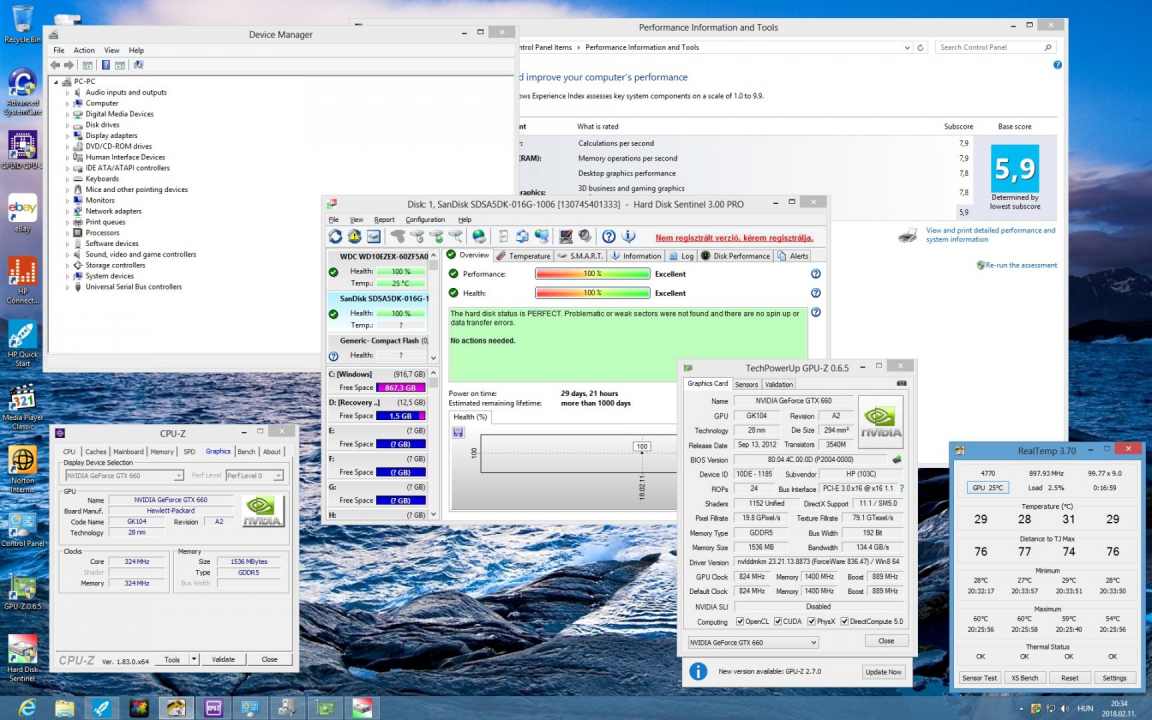Click Forward arrow in Device Manager toolbar
1152x720 pixels.
click(x=69, y=65)
